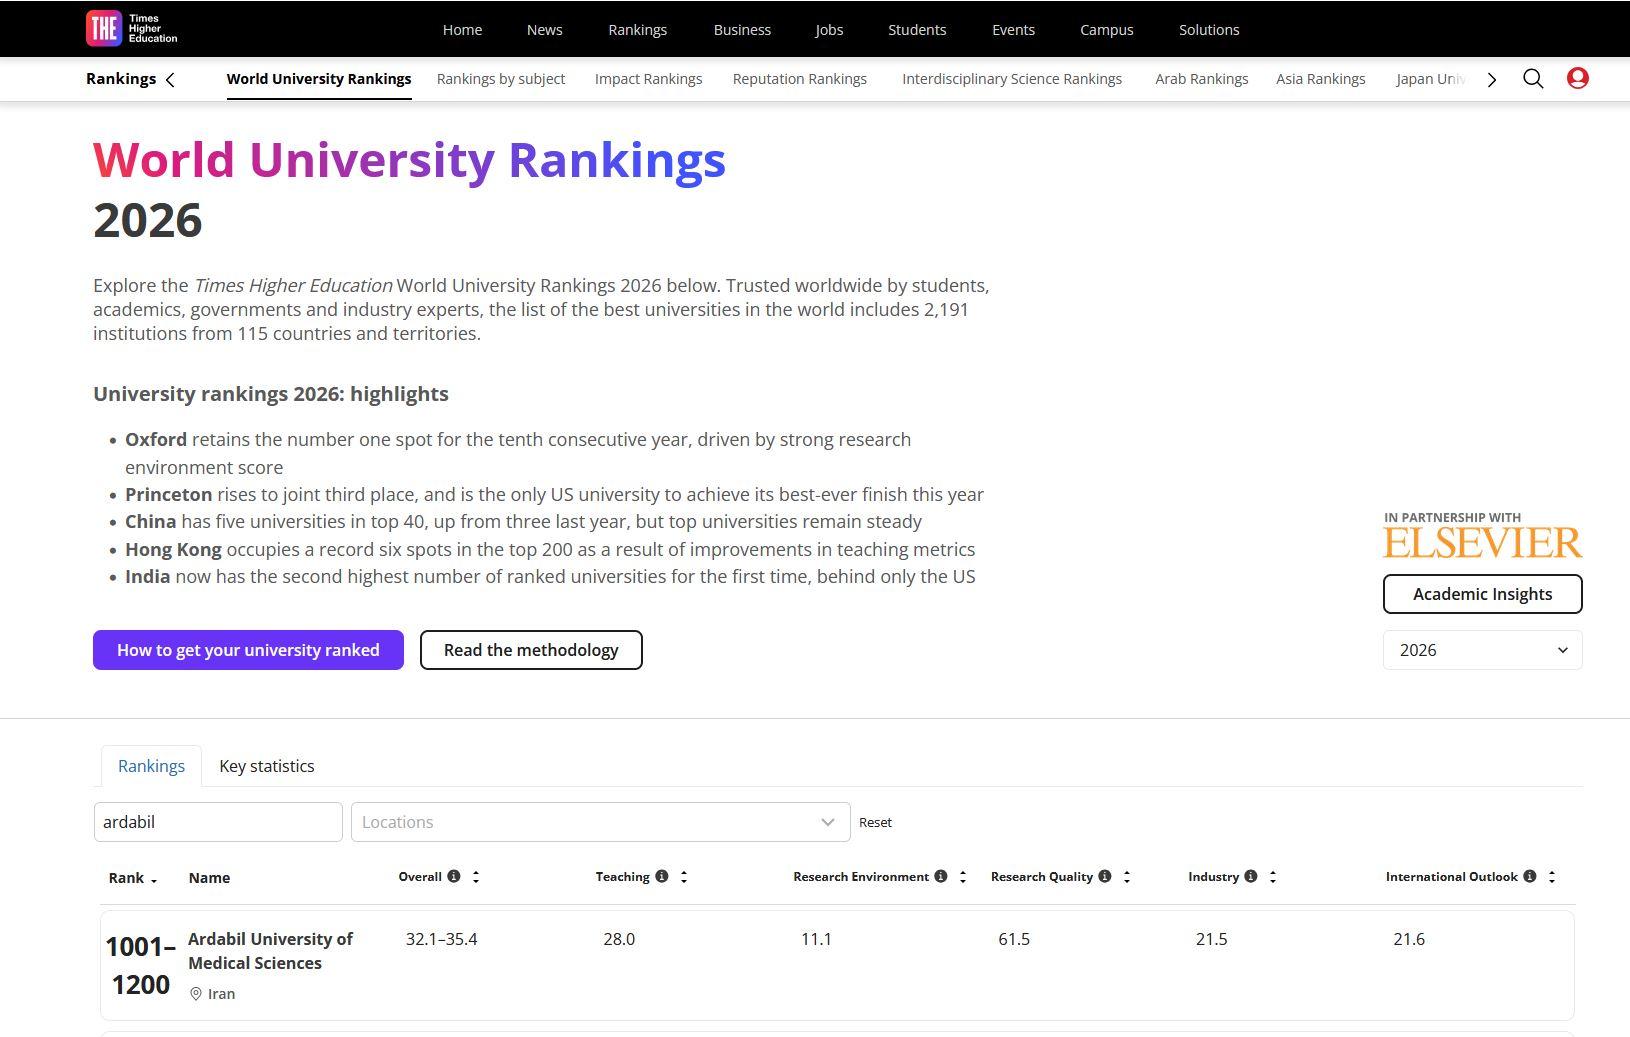This screenshot has height=1037, width=1630.
Task: Click the Times Higher Education logo
Action: click(131, 29)
